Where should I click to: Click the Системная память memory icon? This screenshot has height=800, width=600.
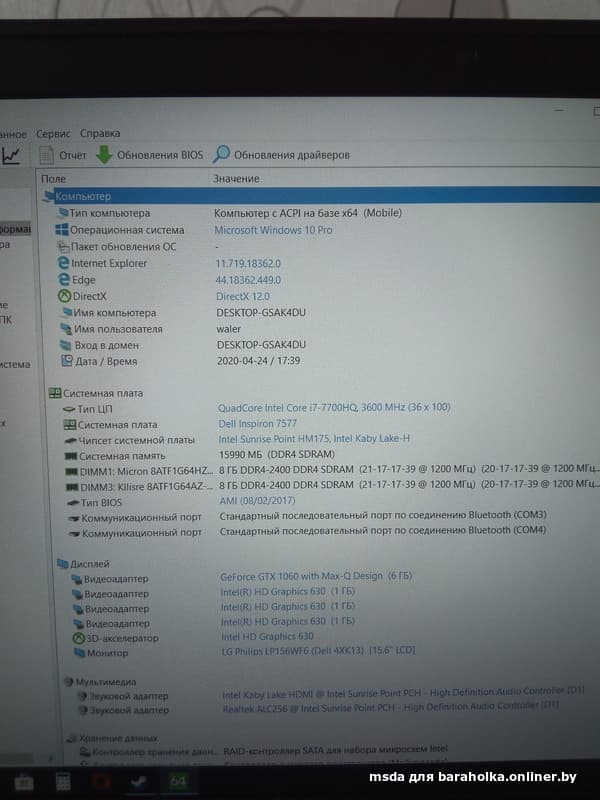pyautogui.click(x=70, y=456)
